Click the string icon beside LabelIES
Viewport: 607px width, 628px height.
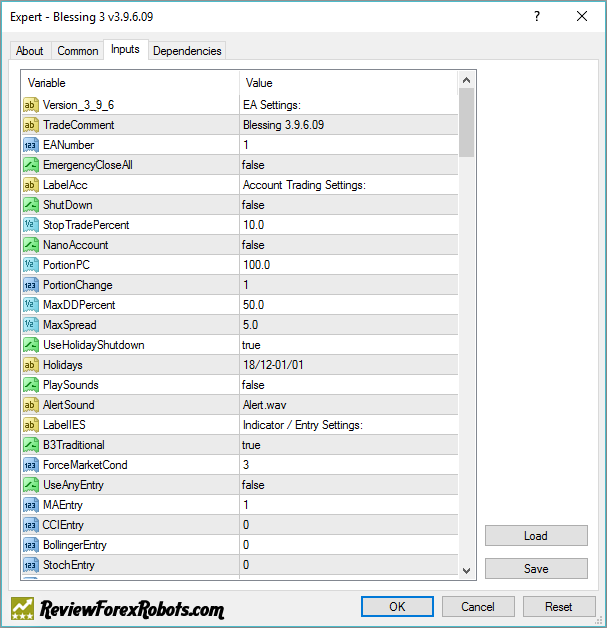point(31,425)
